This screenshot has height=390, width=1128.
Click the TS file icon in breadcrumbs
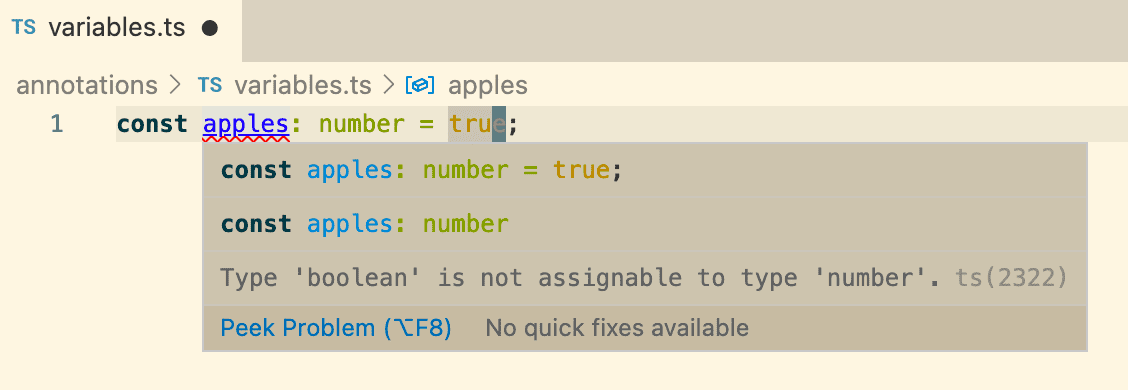tap(209, 86)
